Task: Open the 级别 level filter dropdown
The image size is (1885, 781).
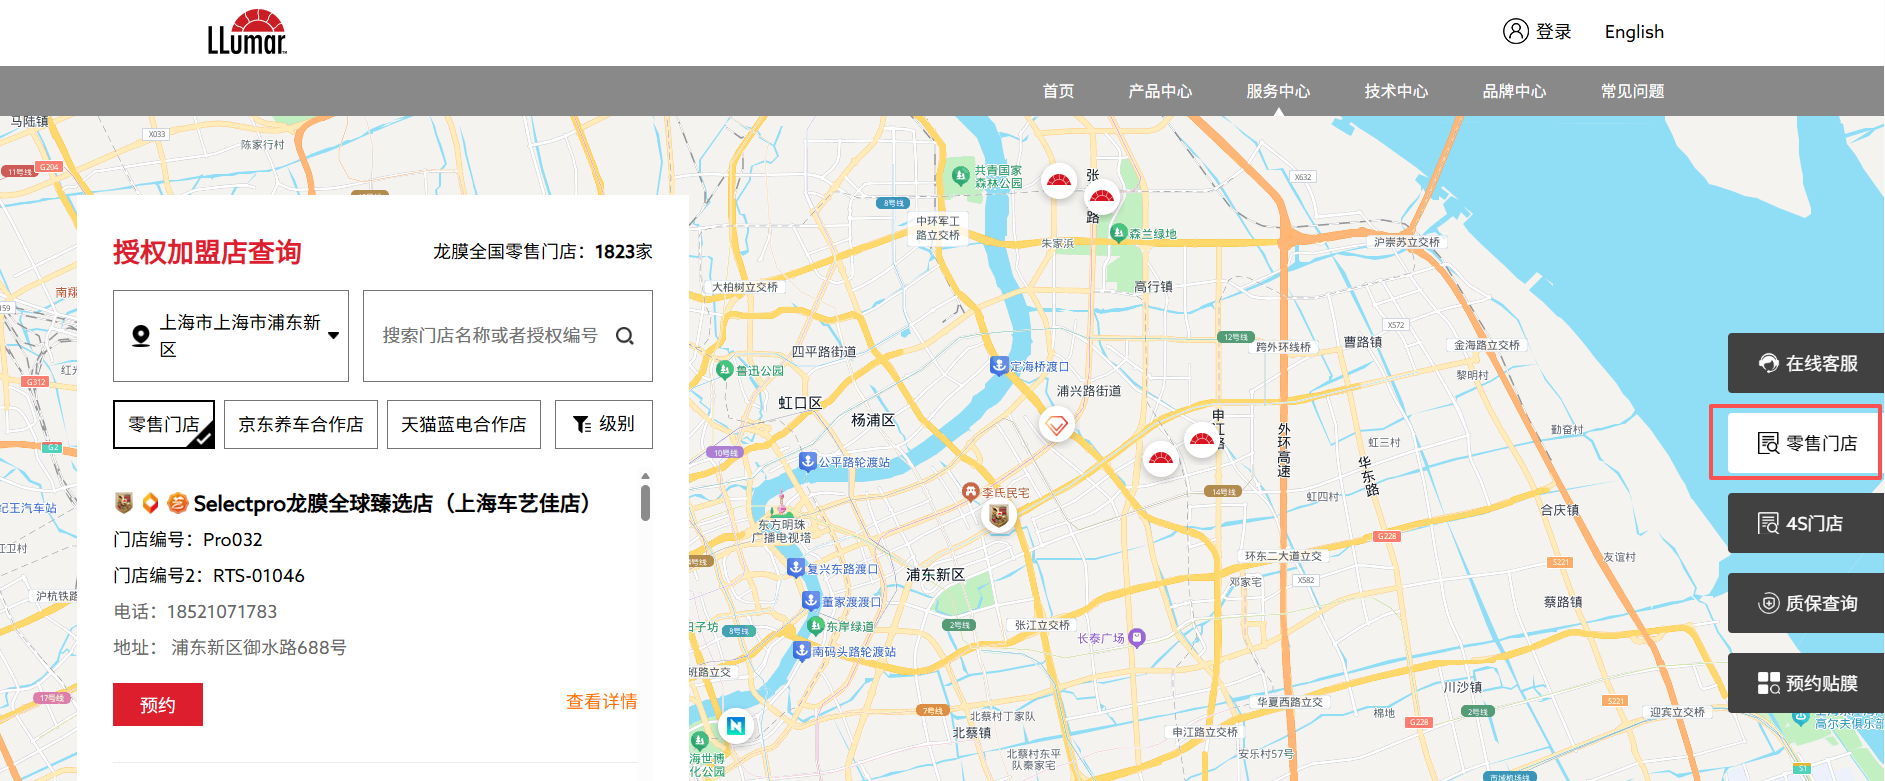Action: coord(604,425)
